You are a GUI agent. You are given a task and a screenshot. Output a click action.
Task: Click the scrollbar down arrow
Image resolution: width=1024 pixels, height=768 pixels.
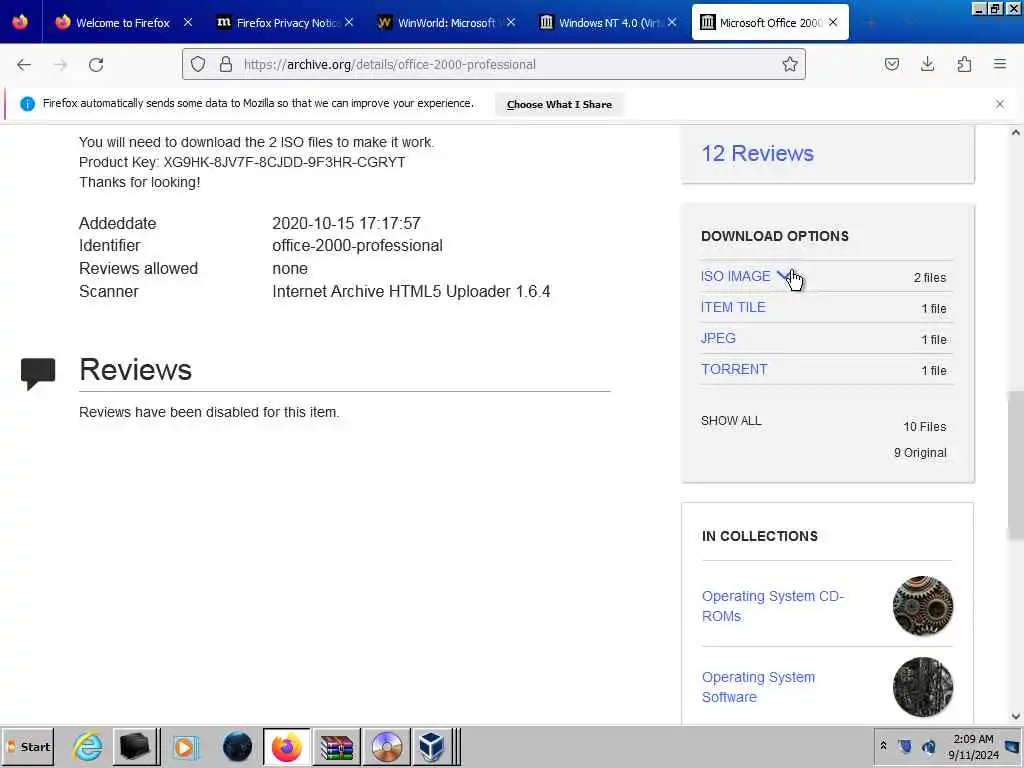pos(1016,716)
